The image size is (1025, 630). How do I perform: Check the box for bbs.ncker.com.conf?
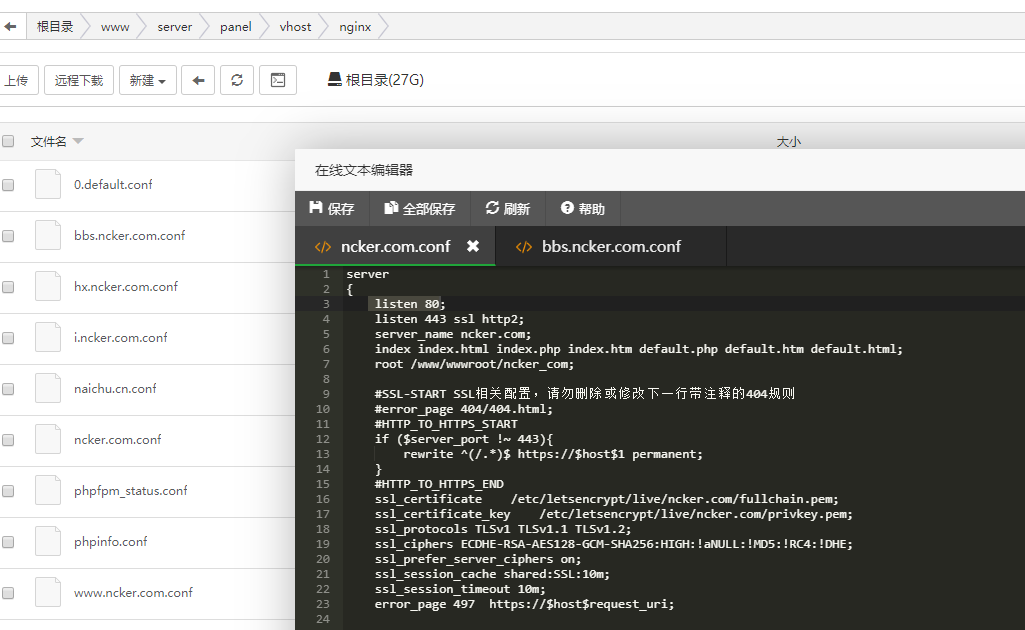[8, 236]
